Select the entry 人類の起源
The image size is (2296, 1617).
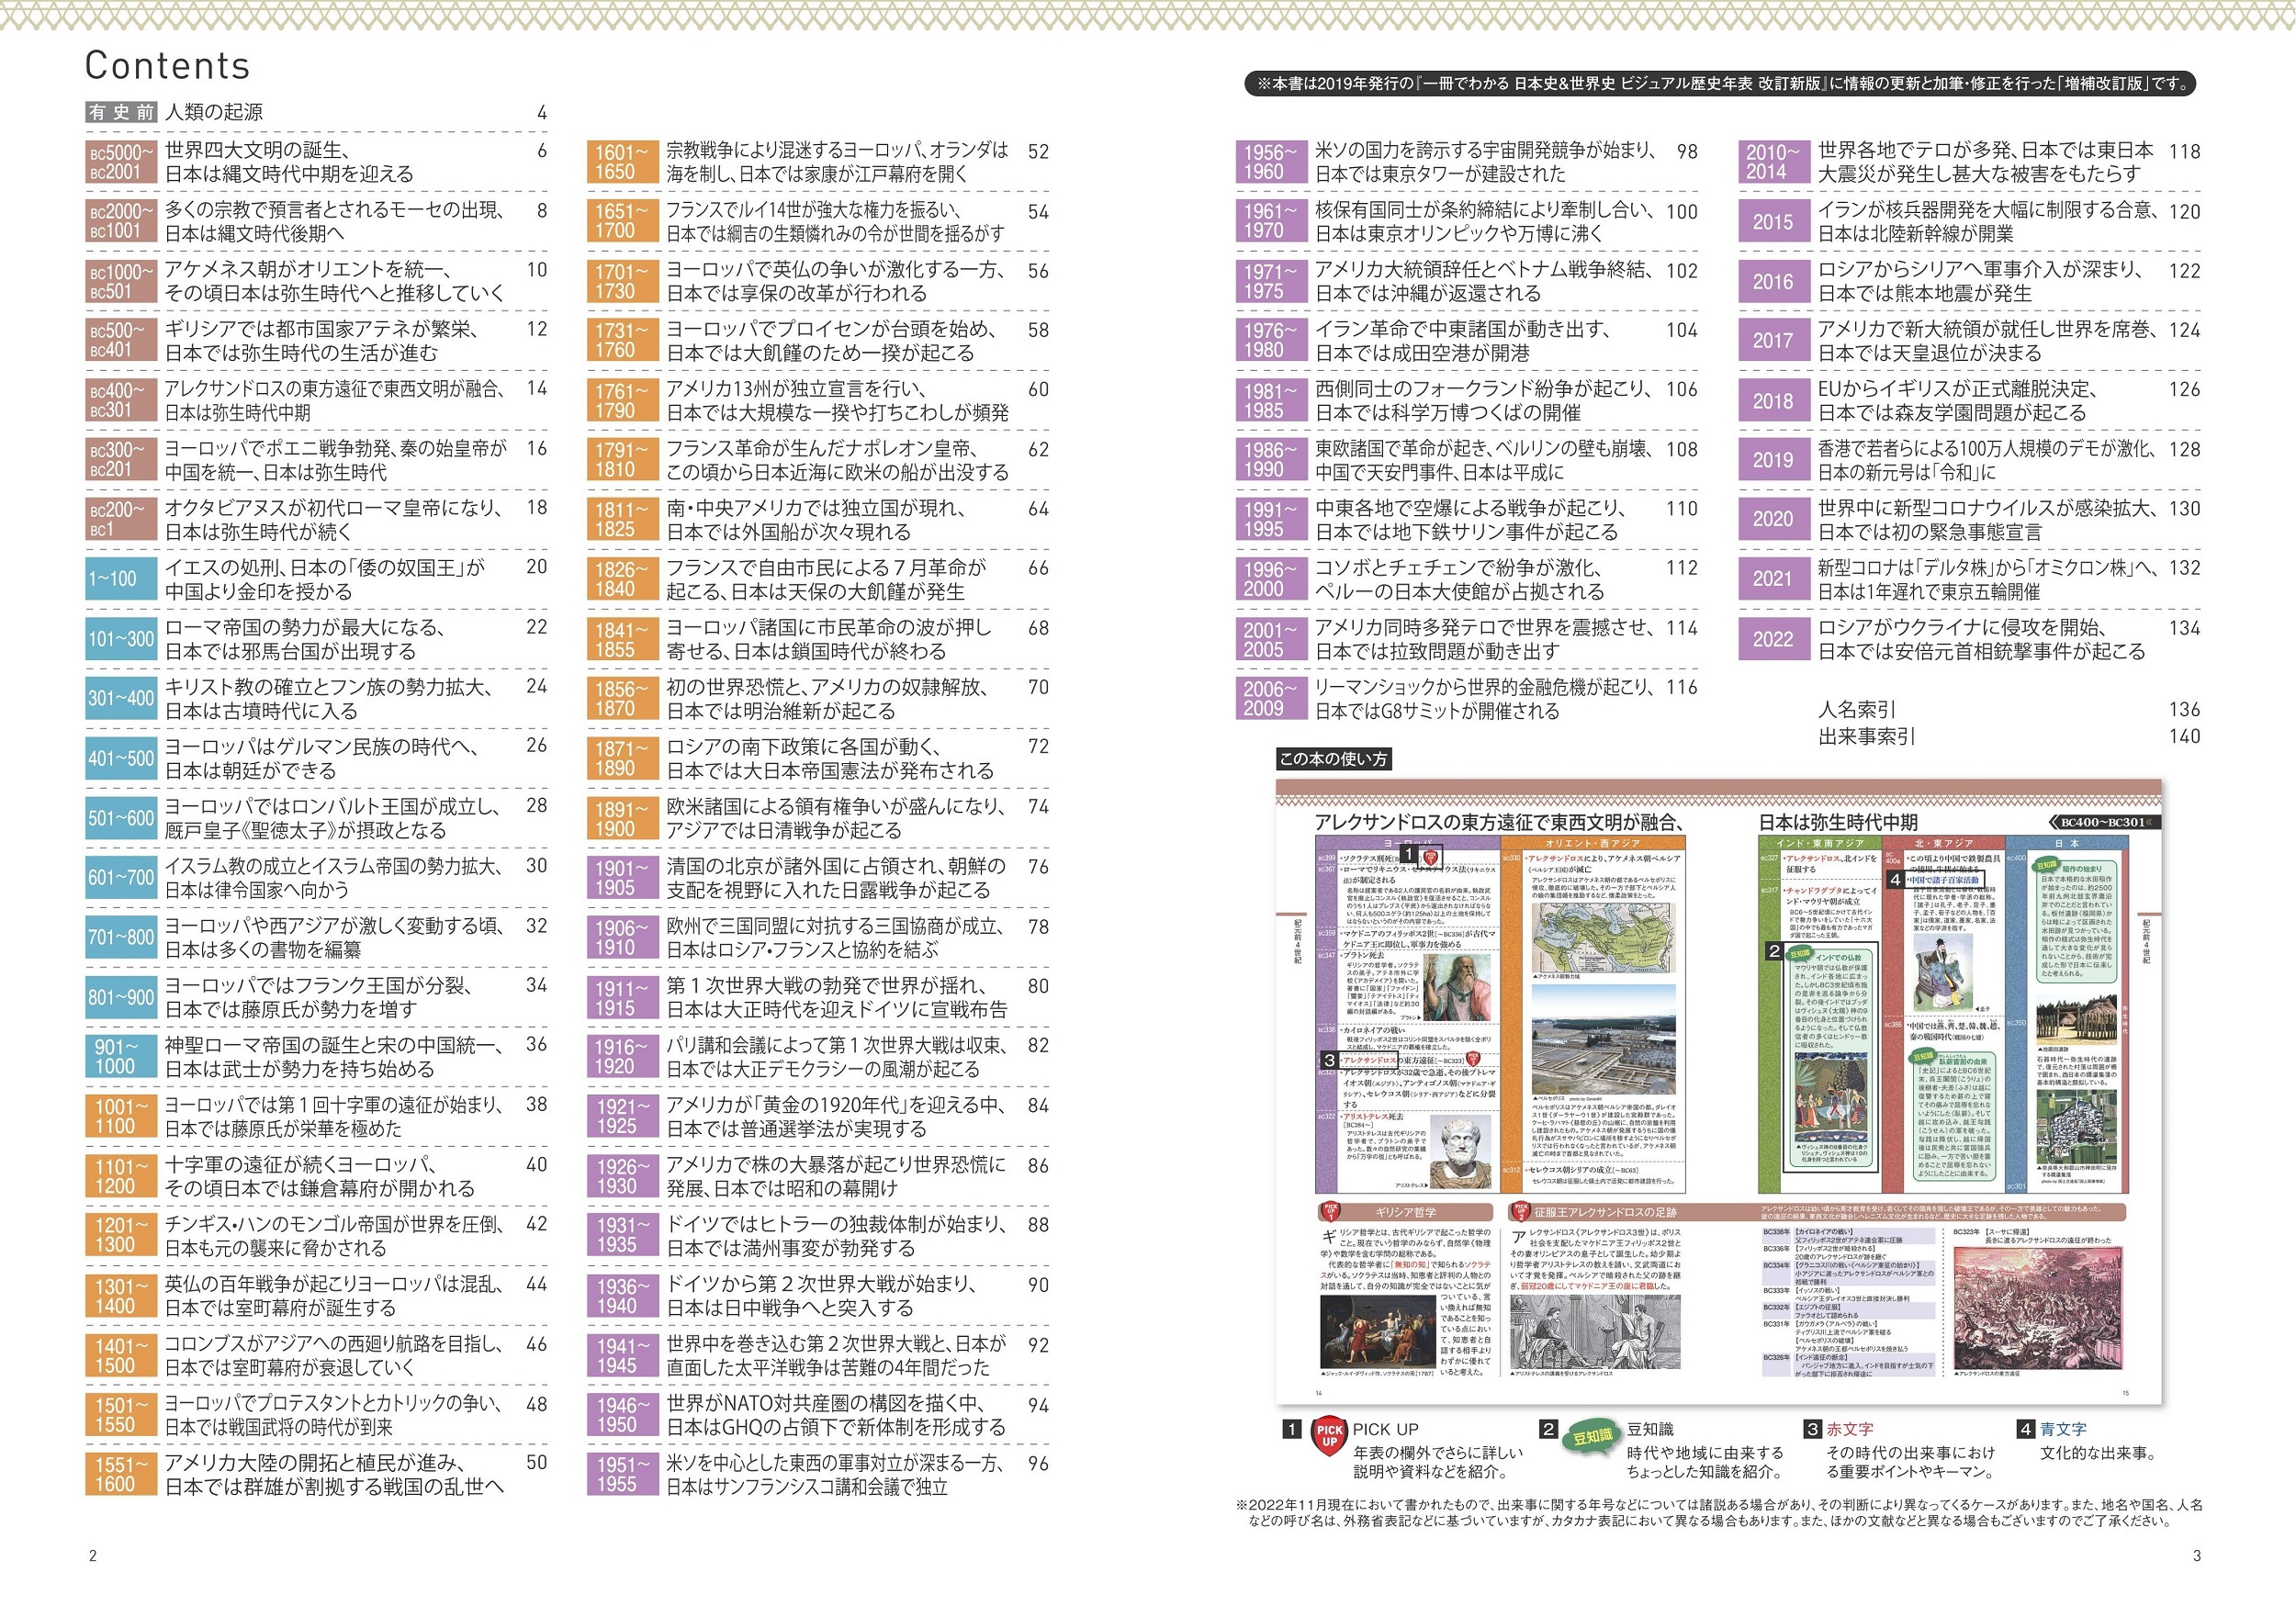pos(214,112)
